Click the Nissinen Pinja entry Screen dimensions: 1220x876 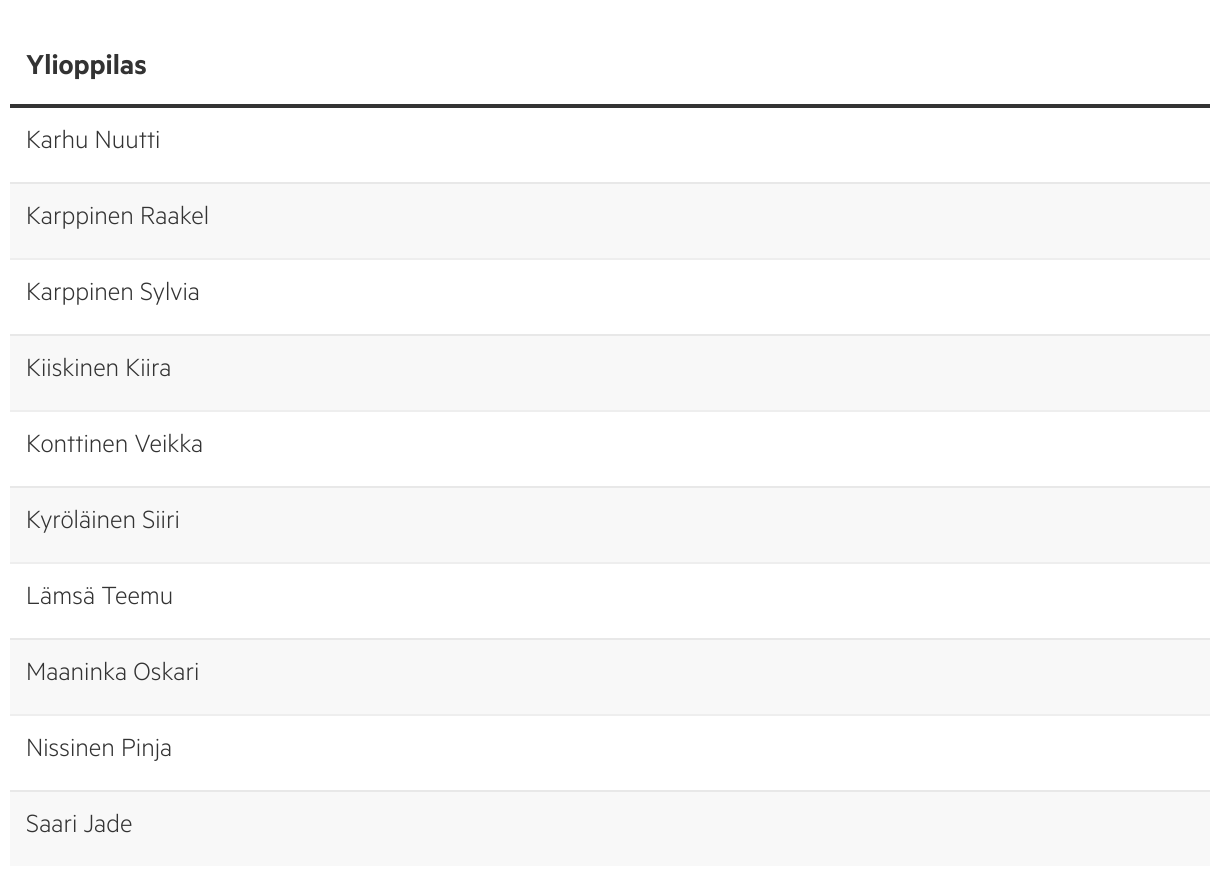[x=99, y=749]
